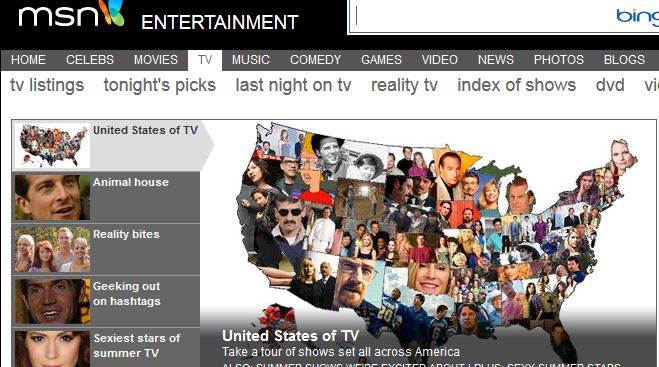Click Sexiest stars of summer TV thumbnail
Viewport: 659px width, 367px height.
coord(52,349)
